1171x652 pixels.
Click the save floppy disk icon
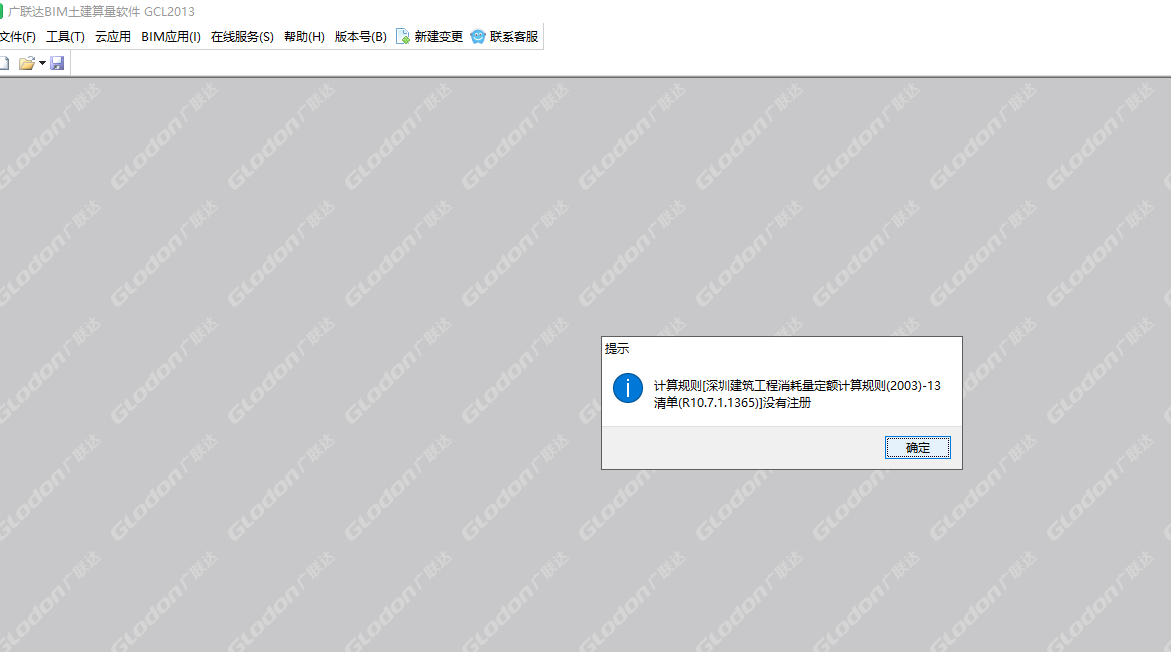point(57,63)
